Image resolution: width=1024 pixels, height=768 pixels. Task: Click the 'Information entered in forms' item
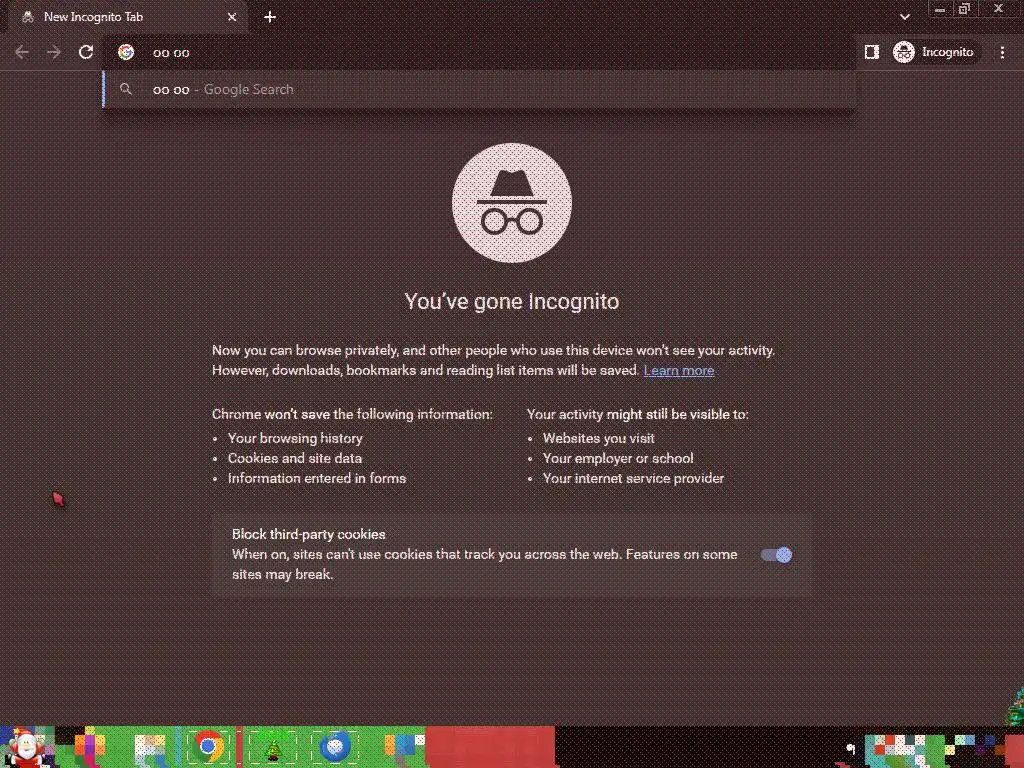pyautogui.click(x=317, y=478)
